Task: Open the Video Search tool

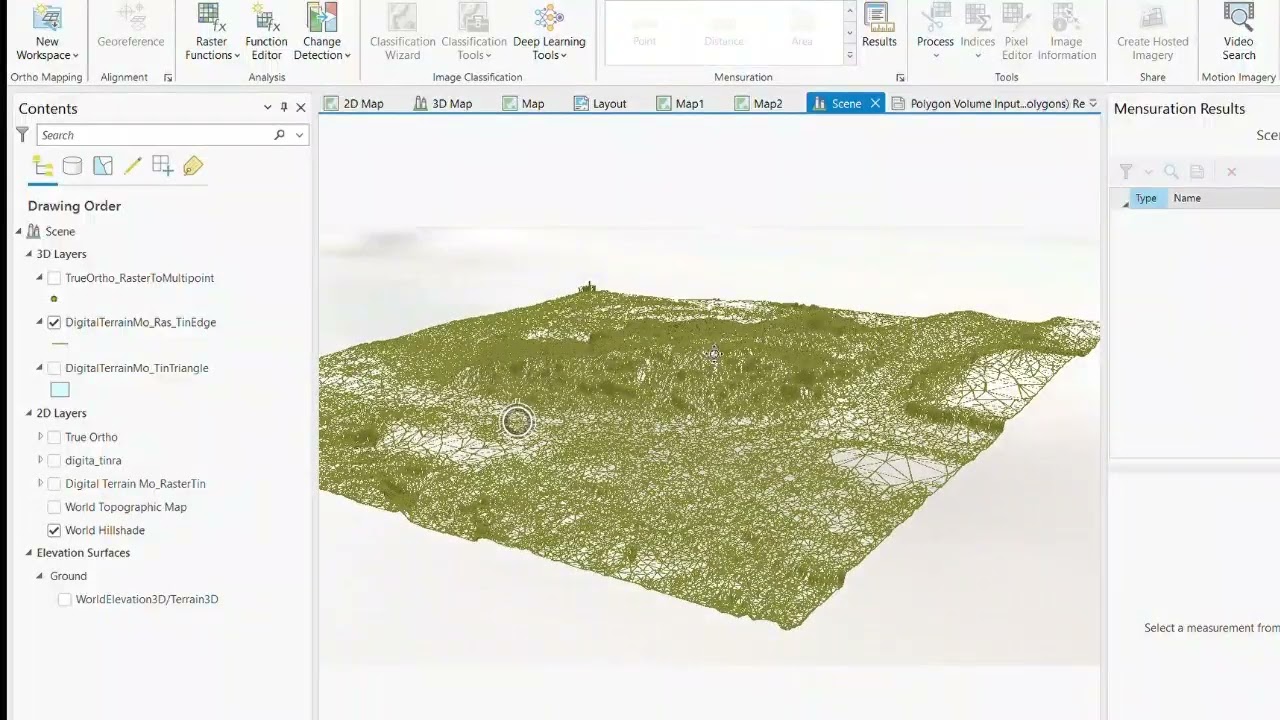Action: click(x=1238, y=34)
